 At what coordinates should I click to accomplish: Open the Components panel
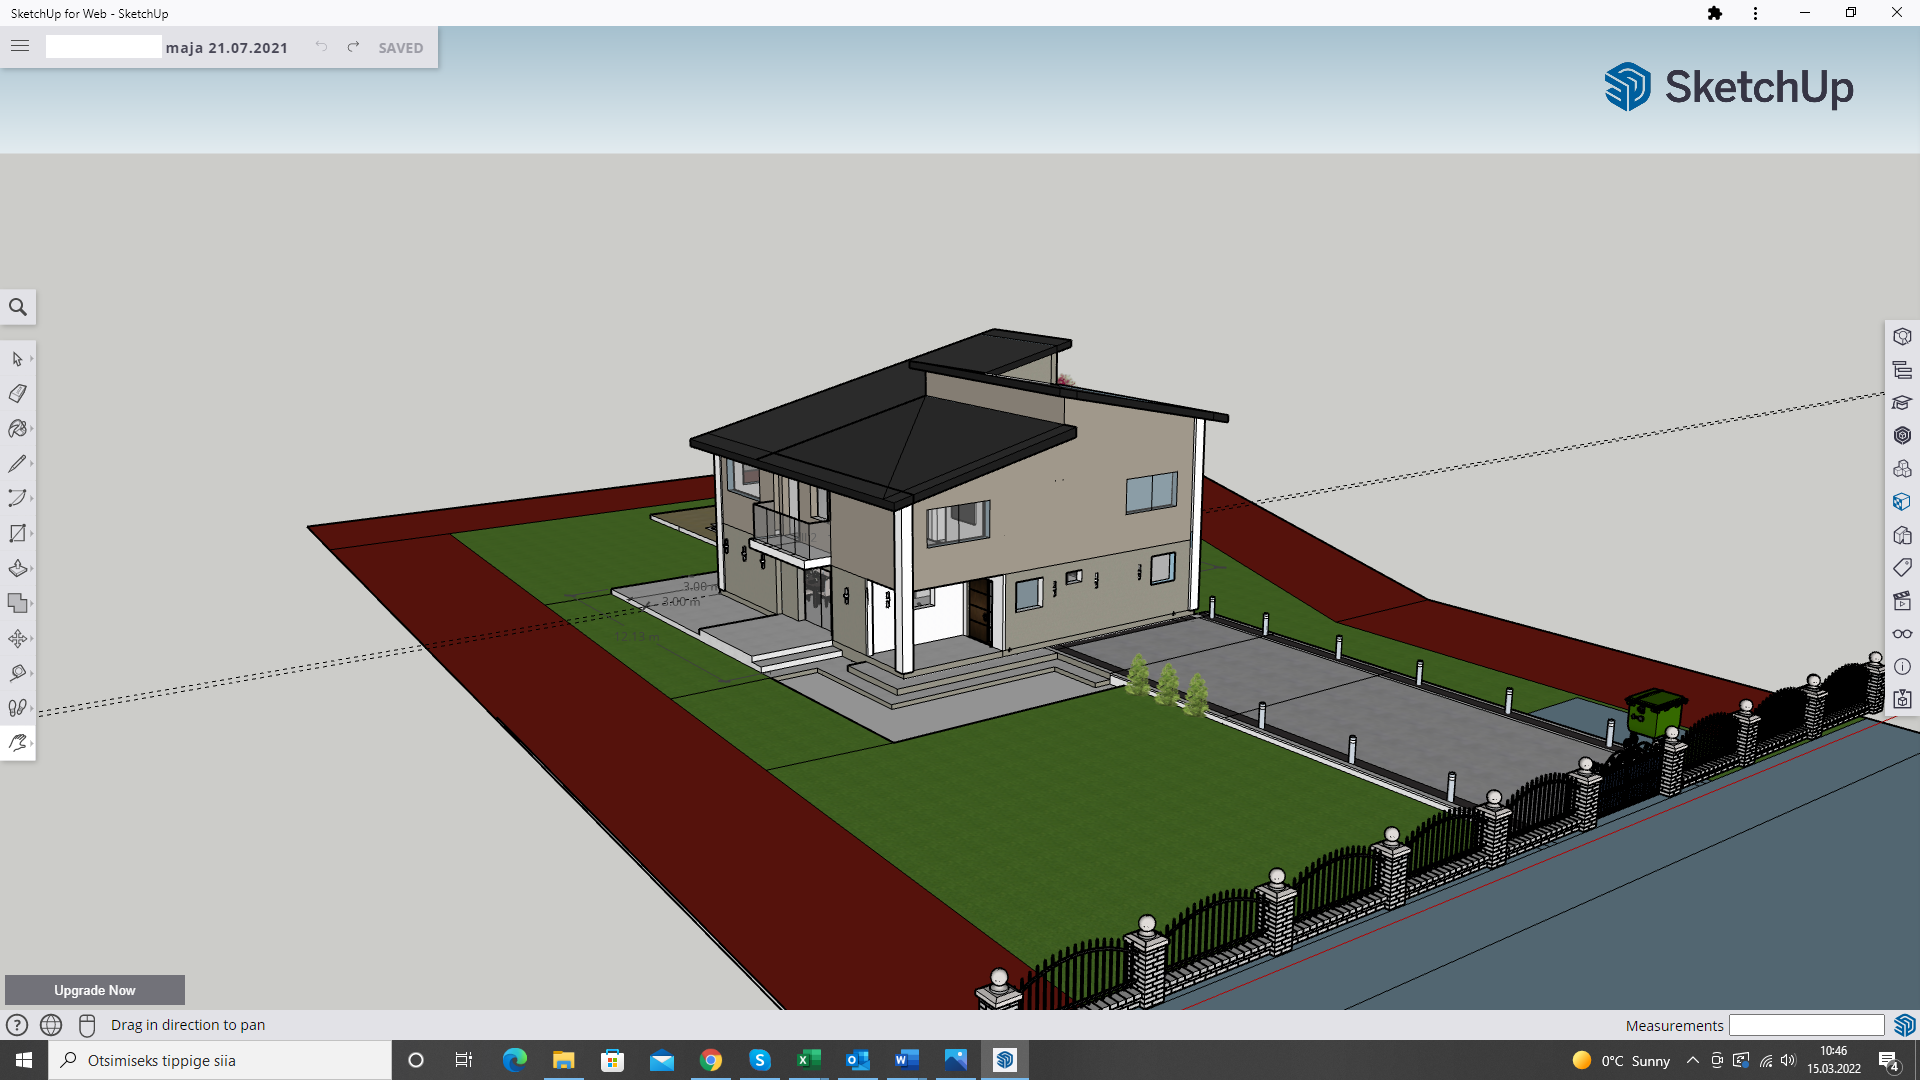(x=1902, y=469)
